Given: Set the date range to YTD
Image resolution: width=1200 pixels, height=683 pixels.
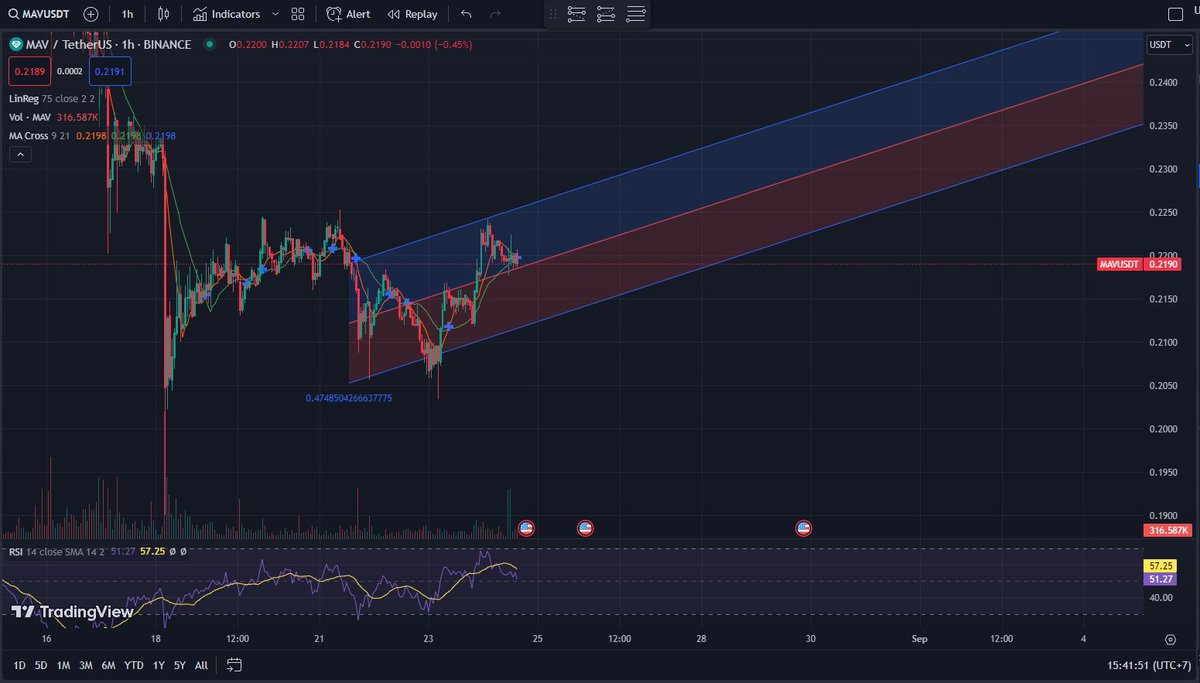Looking at the screenshot, I should click(x=133, y=665).
